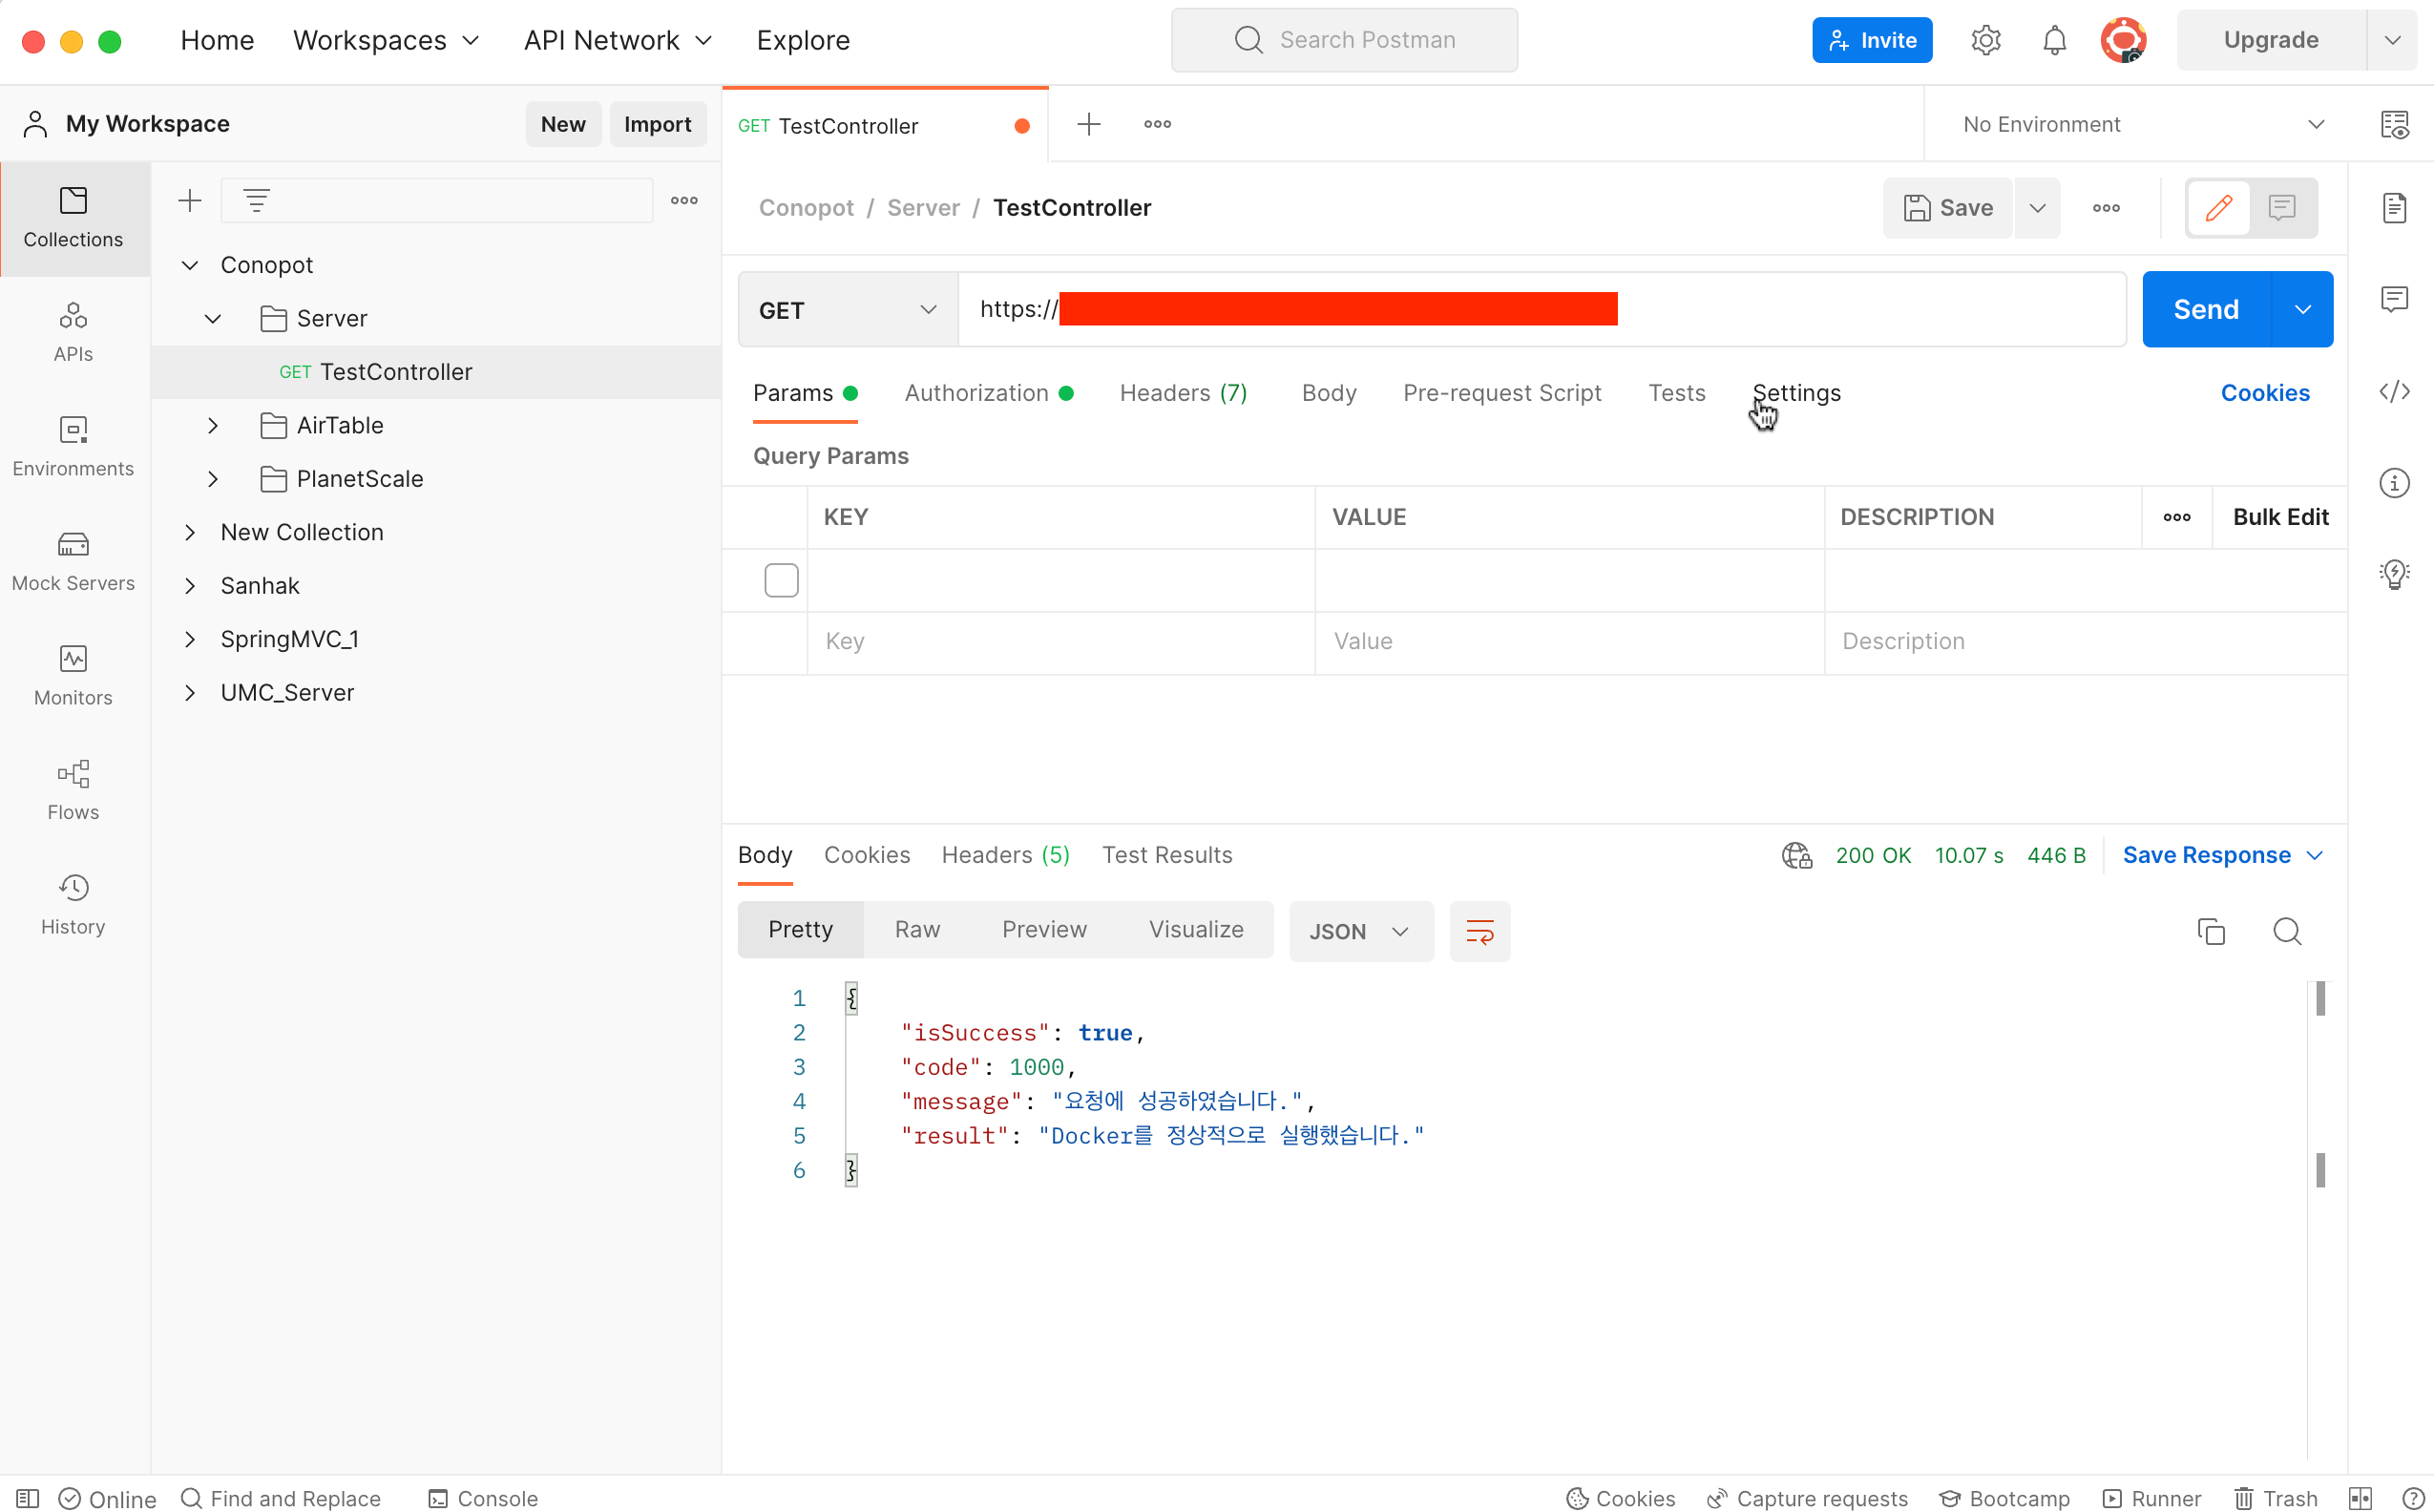This screenshot has width=2434, height=1512.
Task: Search within the response body
Action: [2287, 931]
